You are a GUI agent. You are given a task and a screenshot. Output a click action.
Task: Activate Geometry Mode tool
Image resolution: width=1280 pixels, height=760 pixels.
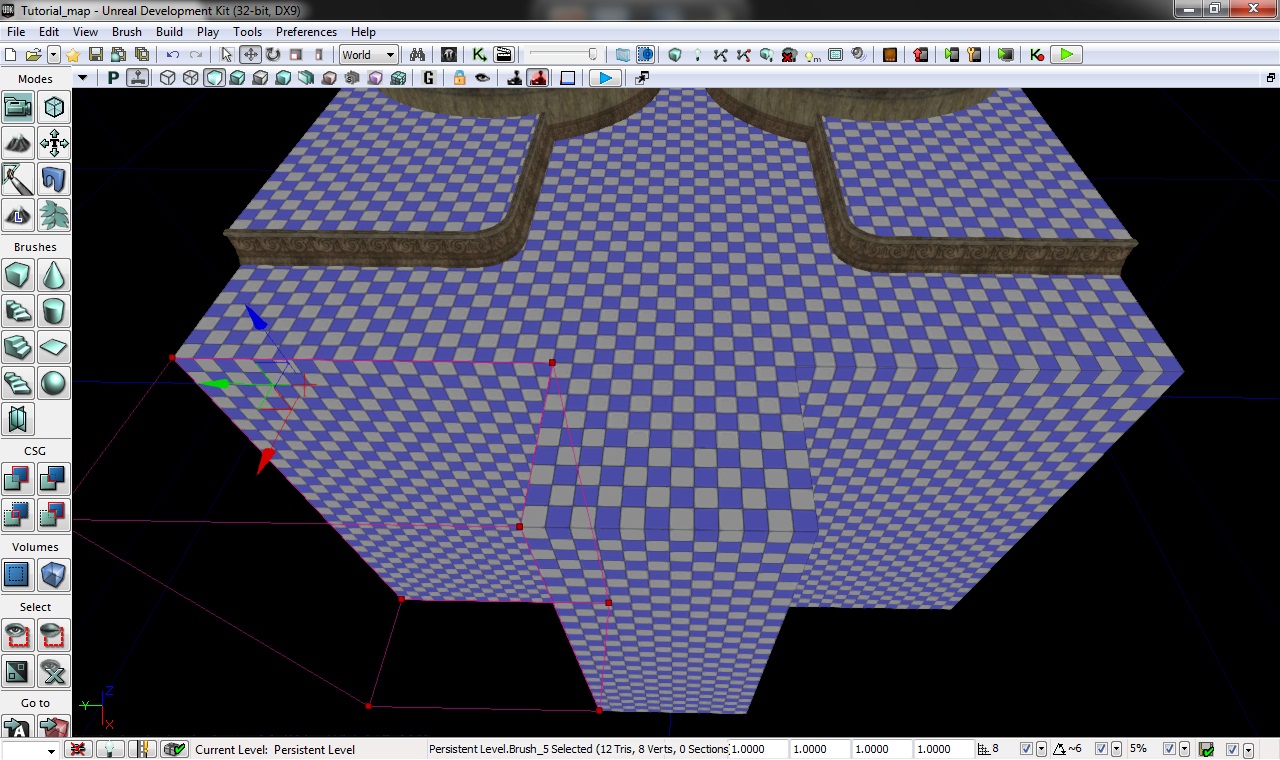pyautogui.click(x=53, y=107)
